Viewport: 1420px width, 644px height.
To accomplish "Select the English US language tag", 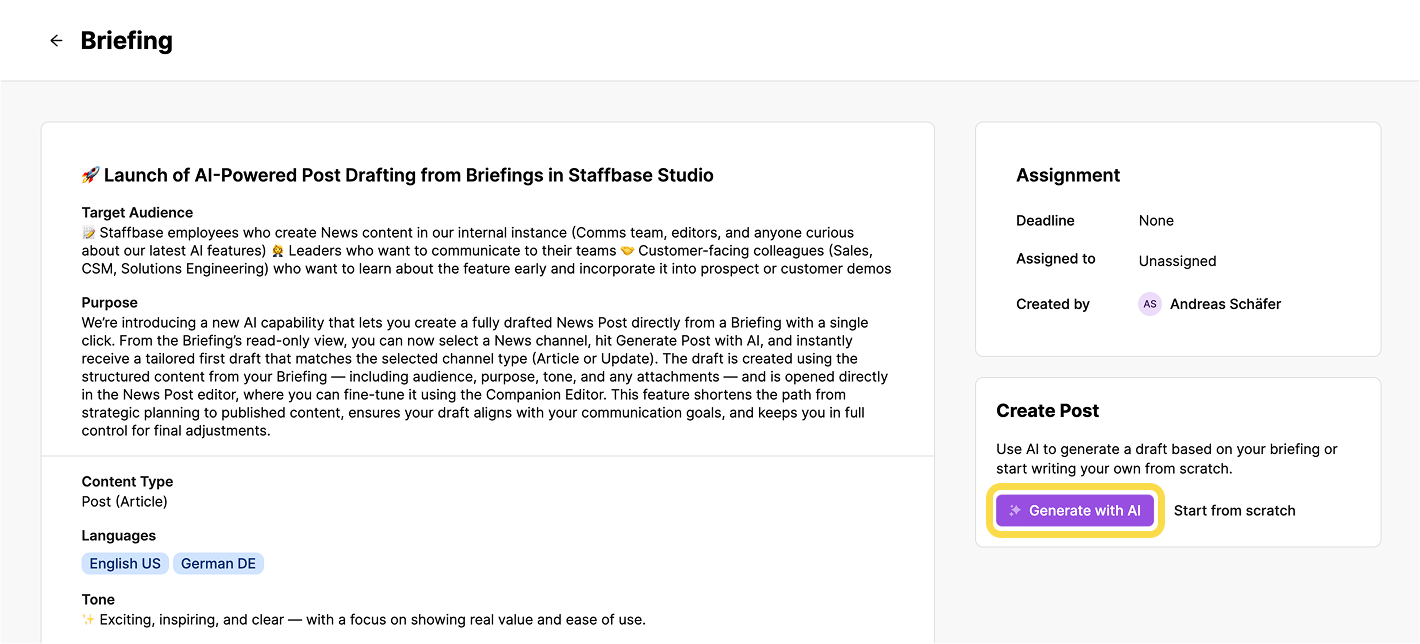I will [x=125, y=563].
